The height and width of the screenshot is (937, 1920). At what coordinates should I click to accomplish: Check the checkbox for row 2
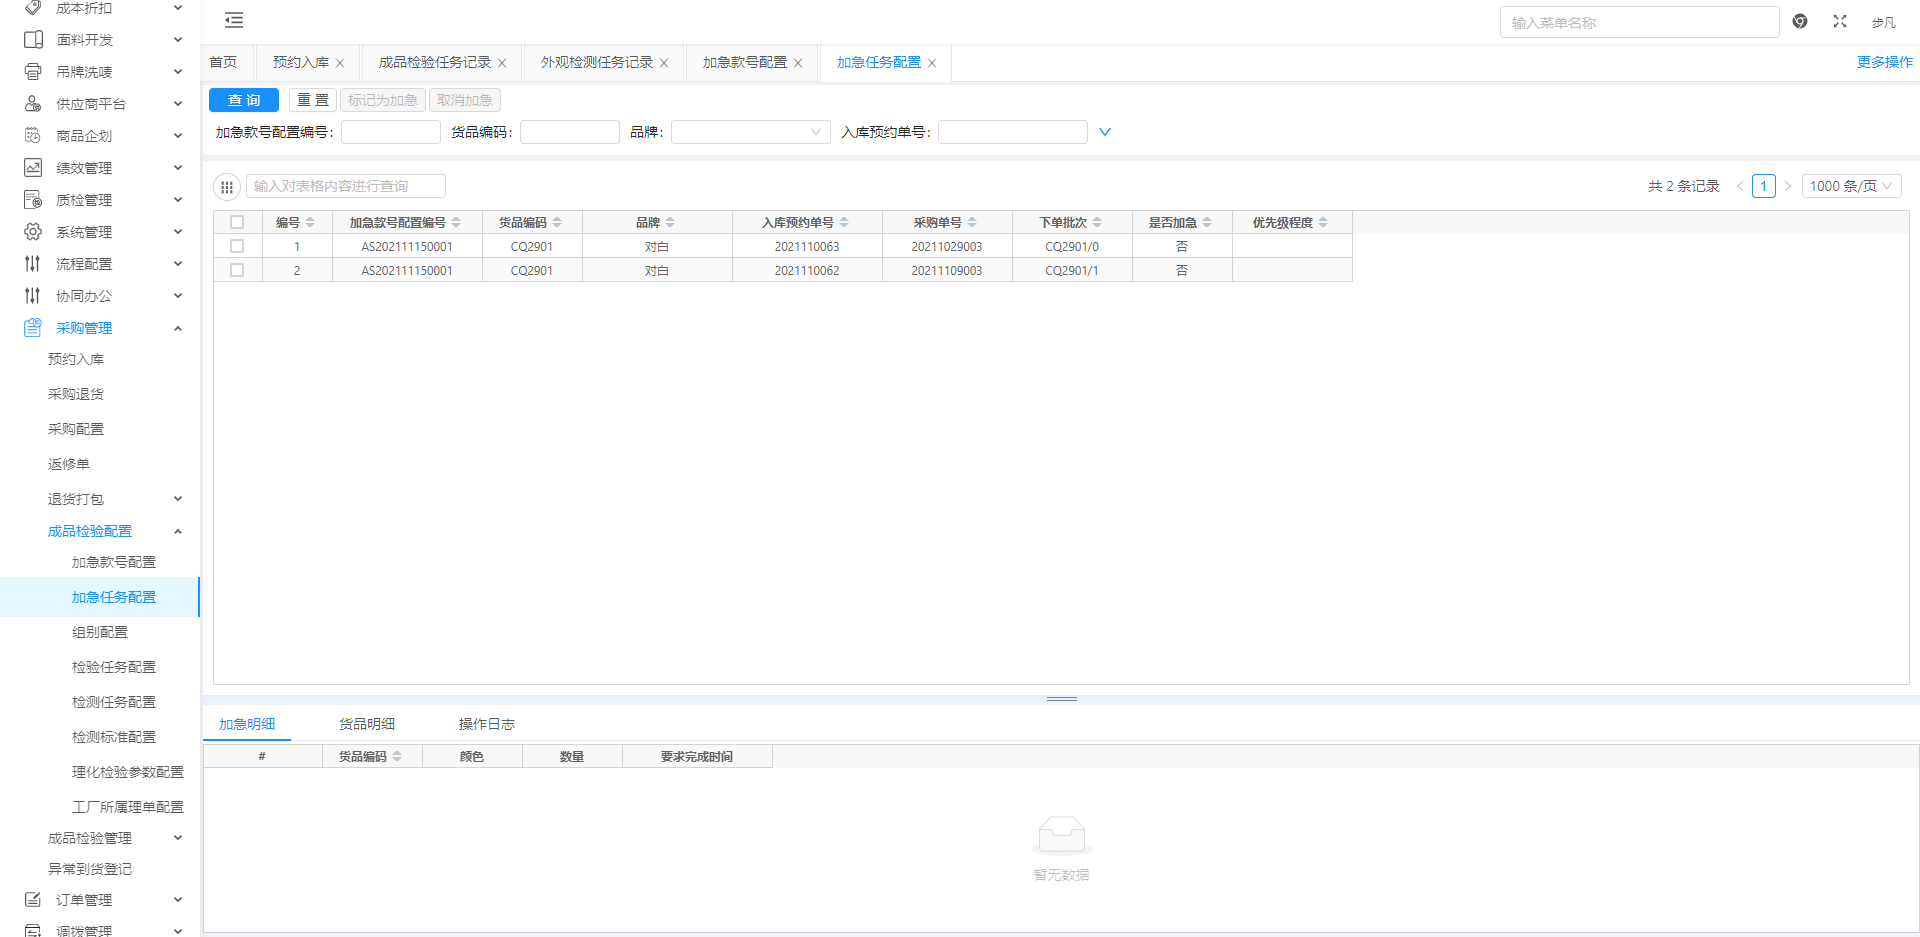[237, 270]
